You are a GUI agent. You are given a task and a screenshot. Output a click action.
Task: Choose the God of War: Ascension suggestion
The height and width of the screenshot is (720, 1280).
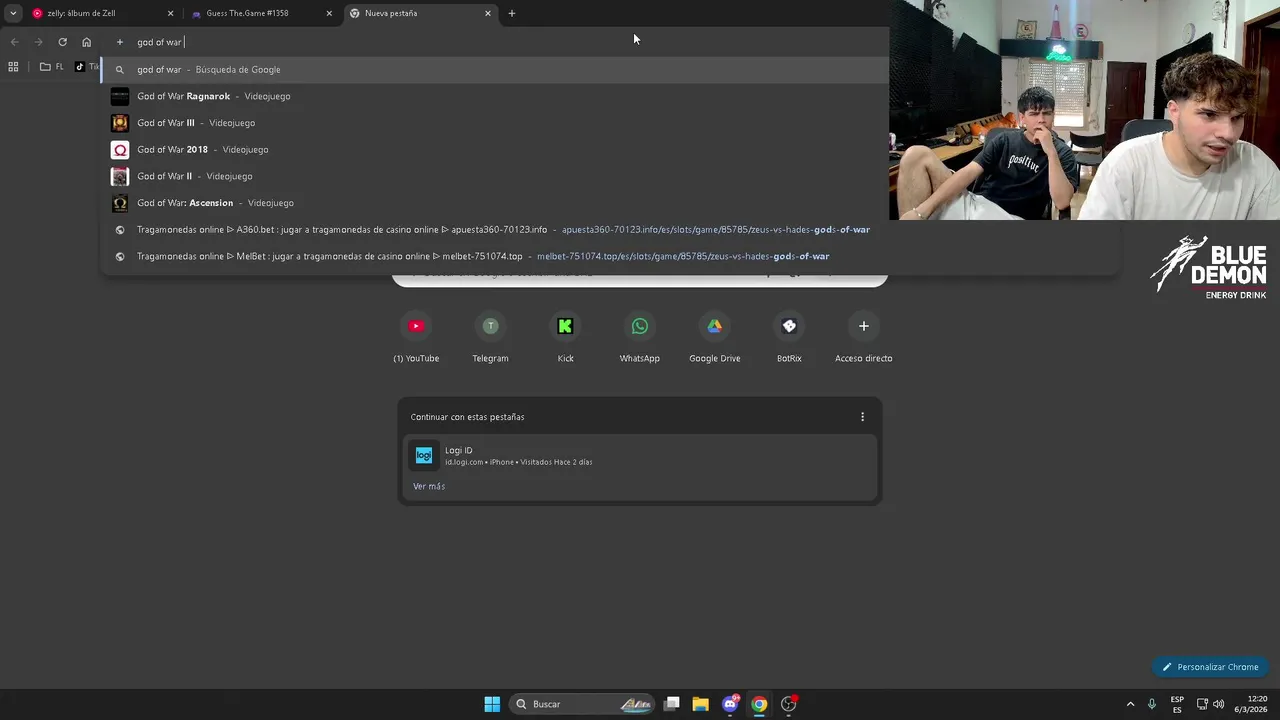point(495,203)
